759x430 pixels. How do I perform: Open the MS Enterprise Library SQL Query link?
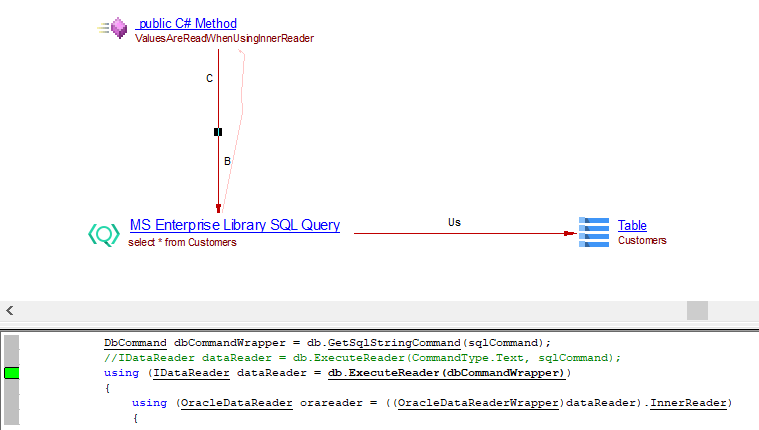point(234,226)
